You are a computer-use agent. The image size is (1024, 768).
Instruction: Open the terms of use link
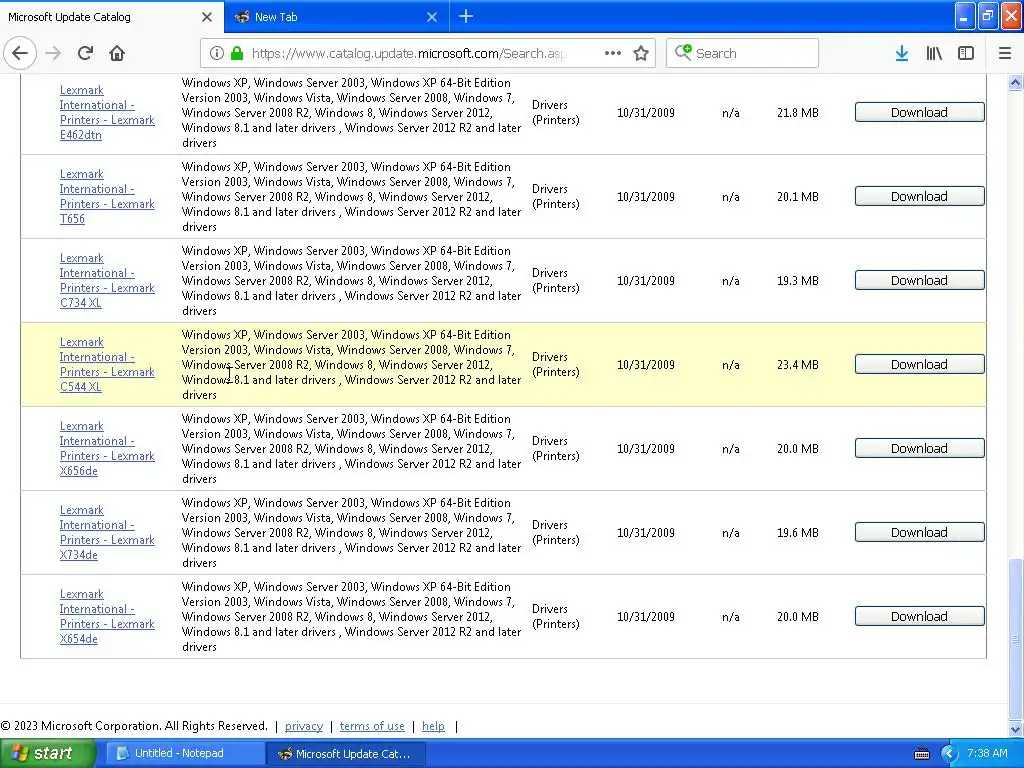pos(372,726)
